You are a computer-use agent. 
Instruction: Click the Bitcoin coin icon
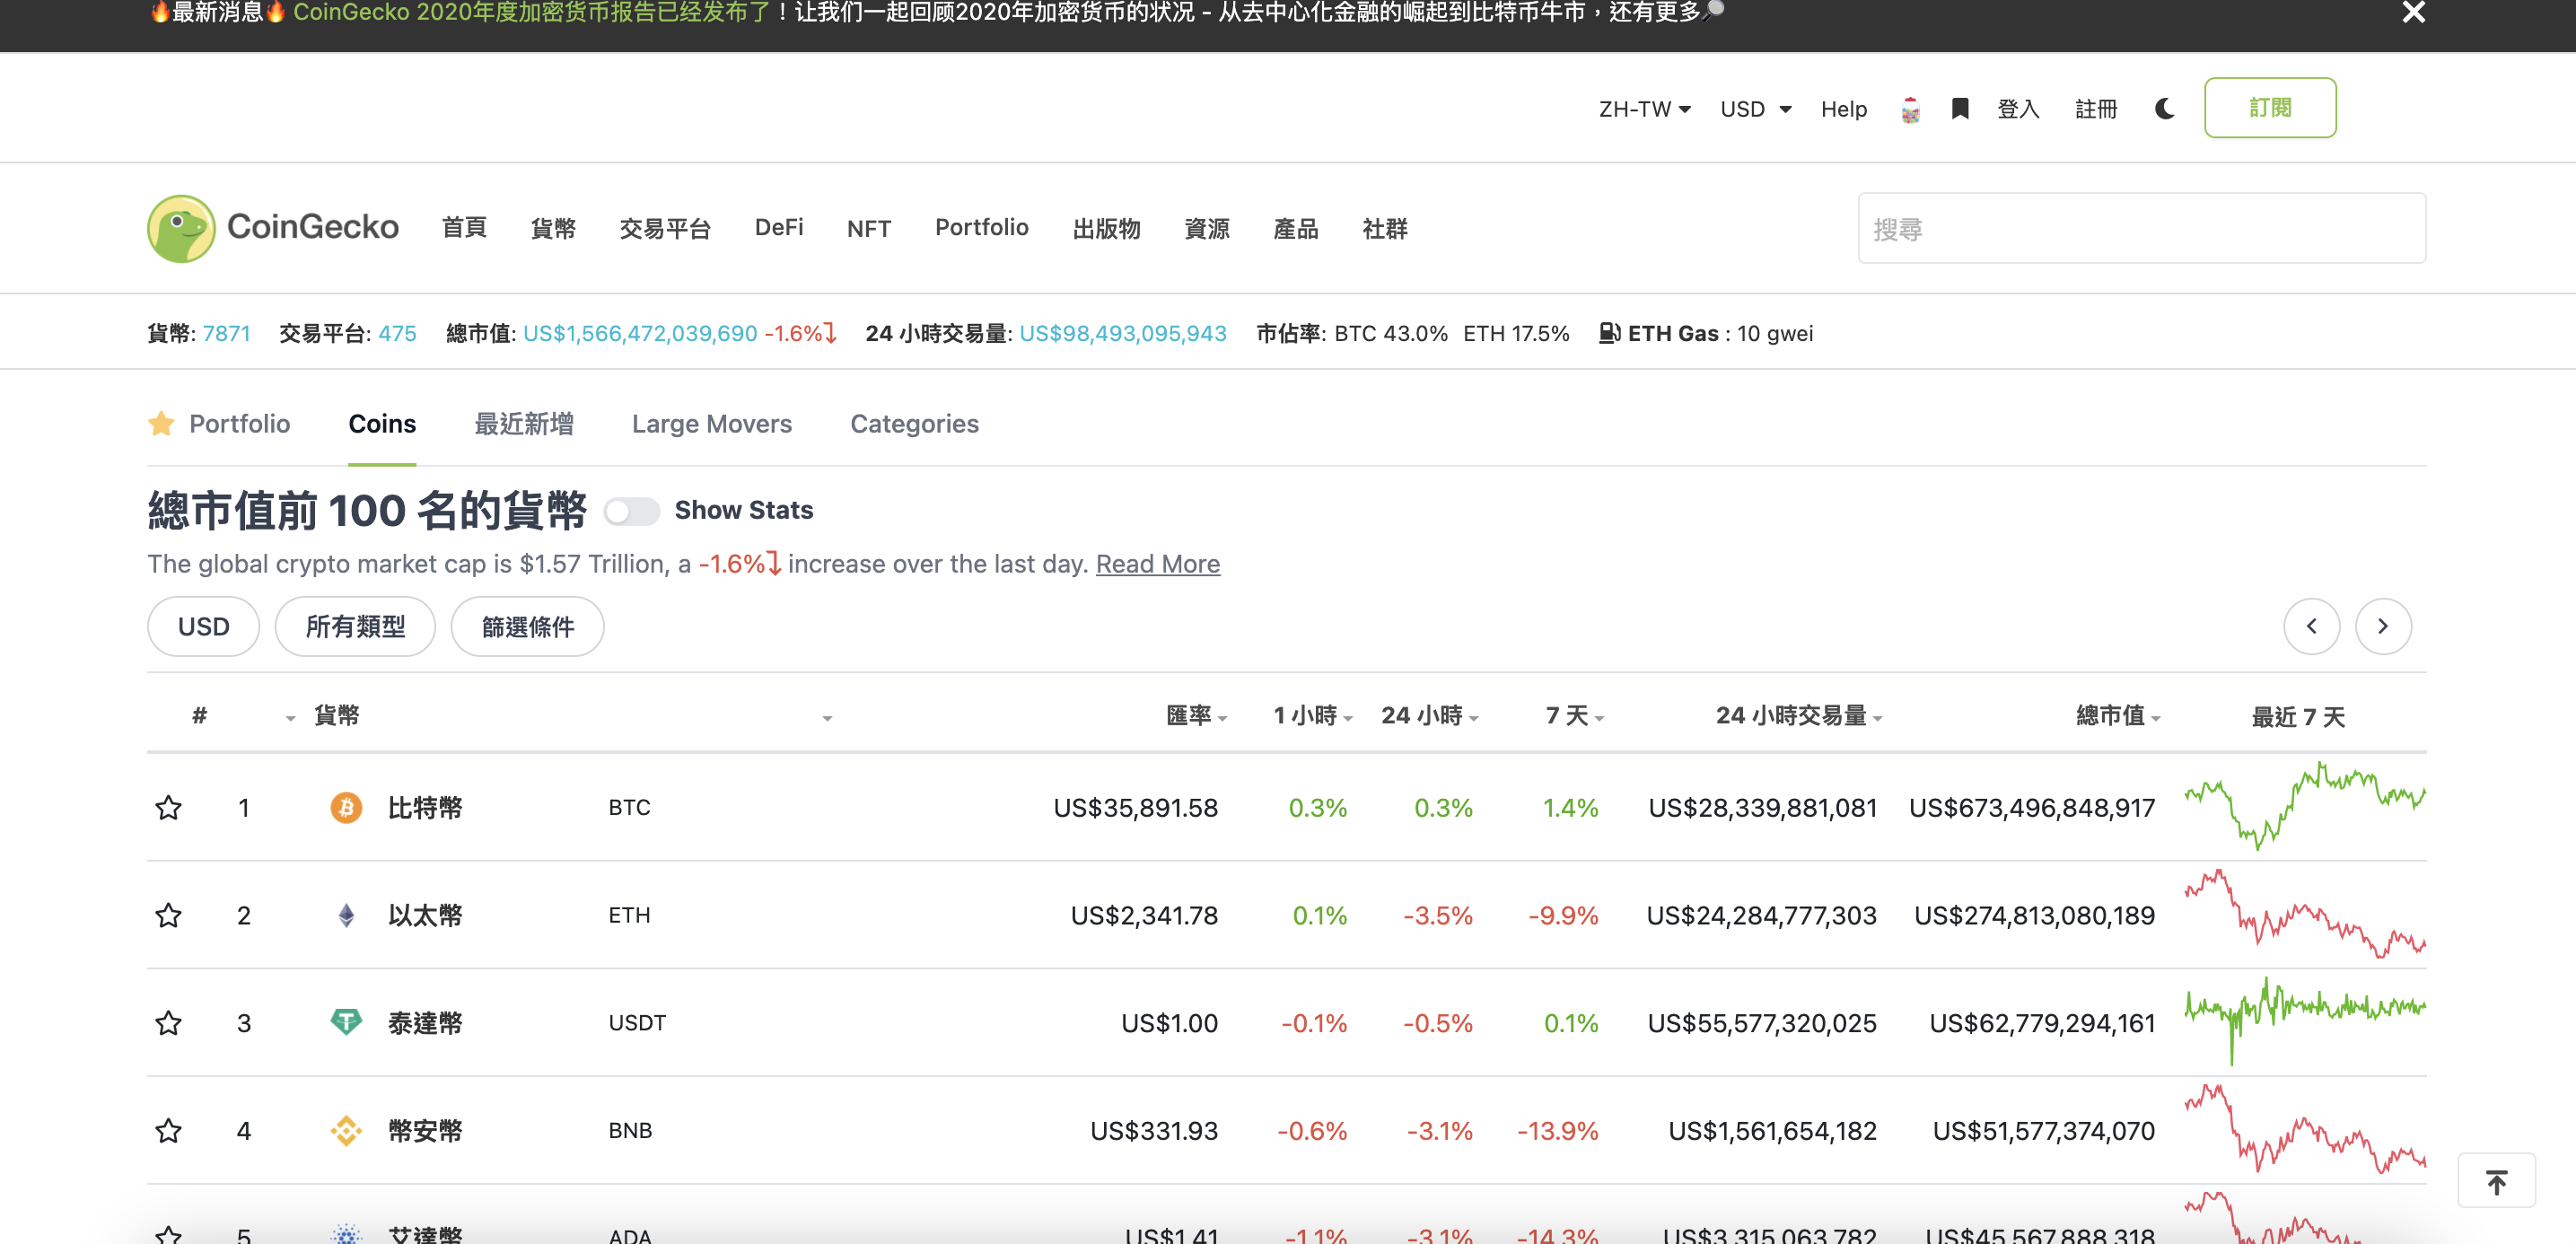tap(346, 807)
